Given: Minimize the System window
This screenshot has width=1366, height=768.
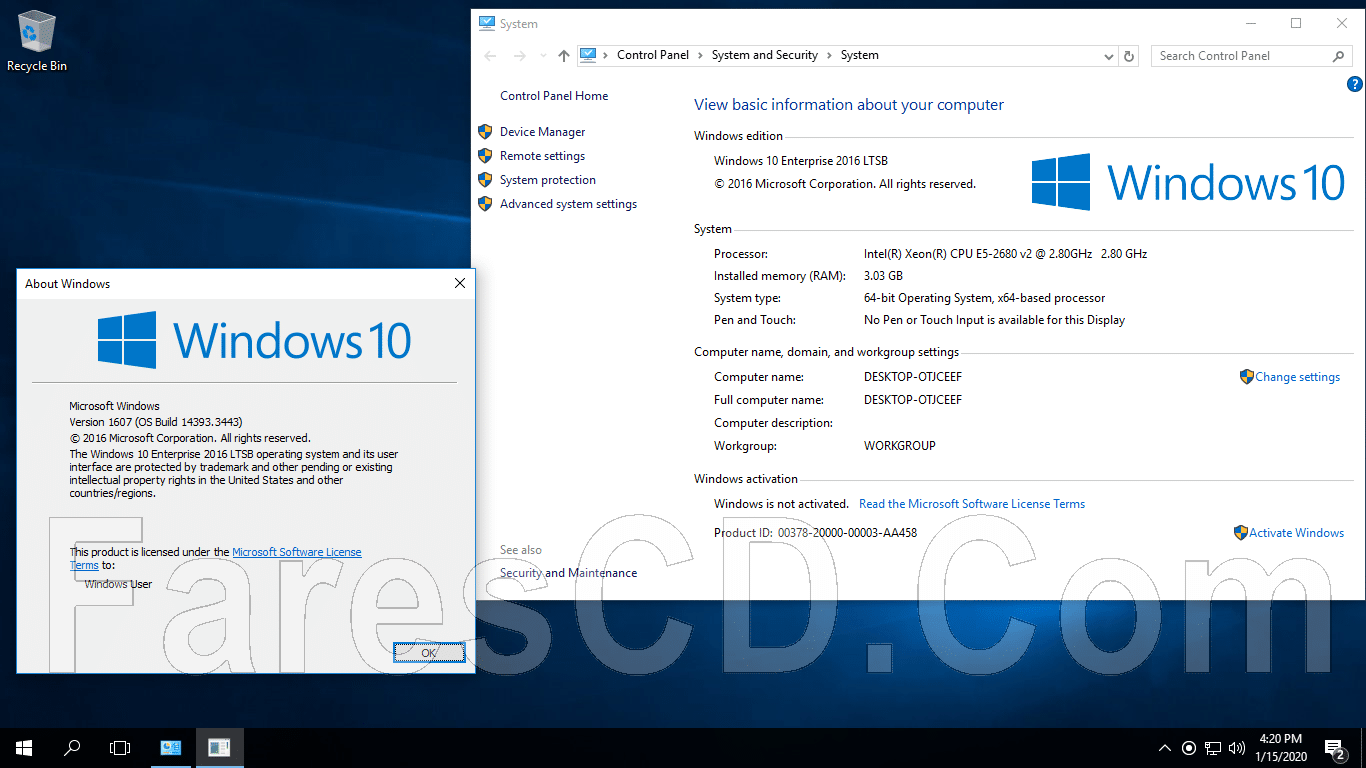Looking at the screenshot, I should click(x=1251, y=23).
